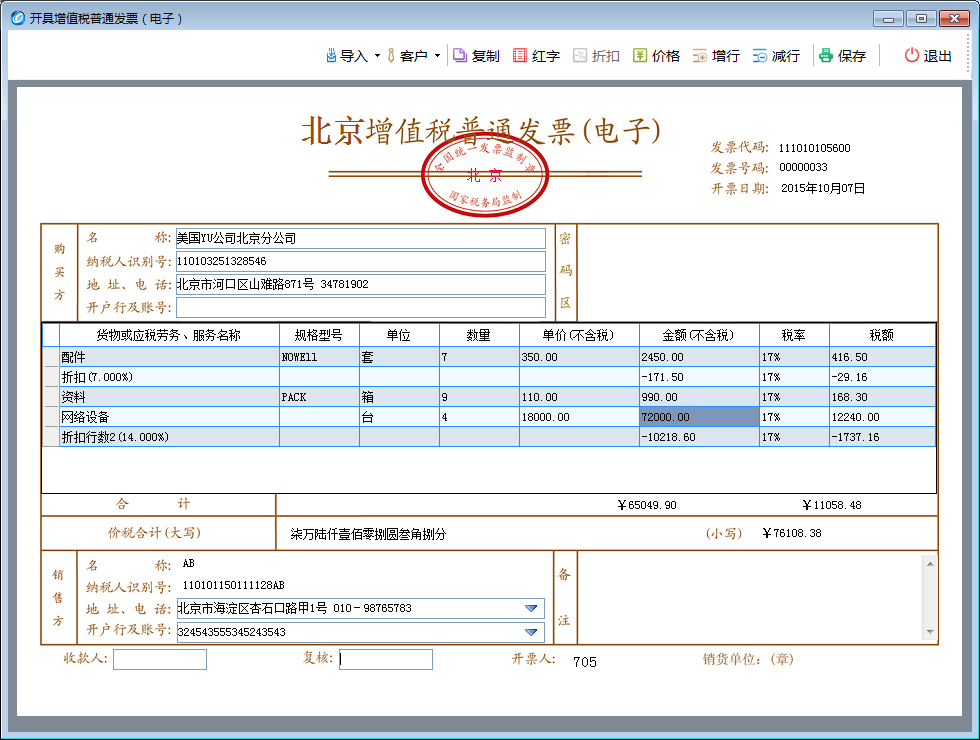The width and height of the screenshot is (980, 740).
Task: Click the 保存 save printer icon
Action: tap(826, 56)
